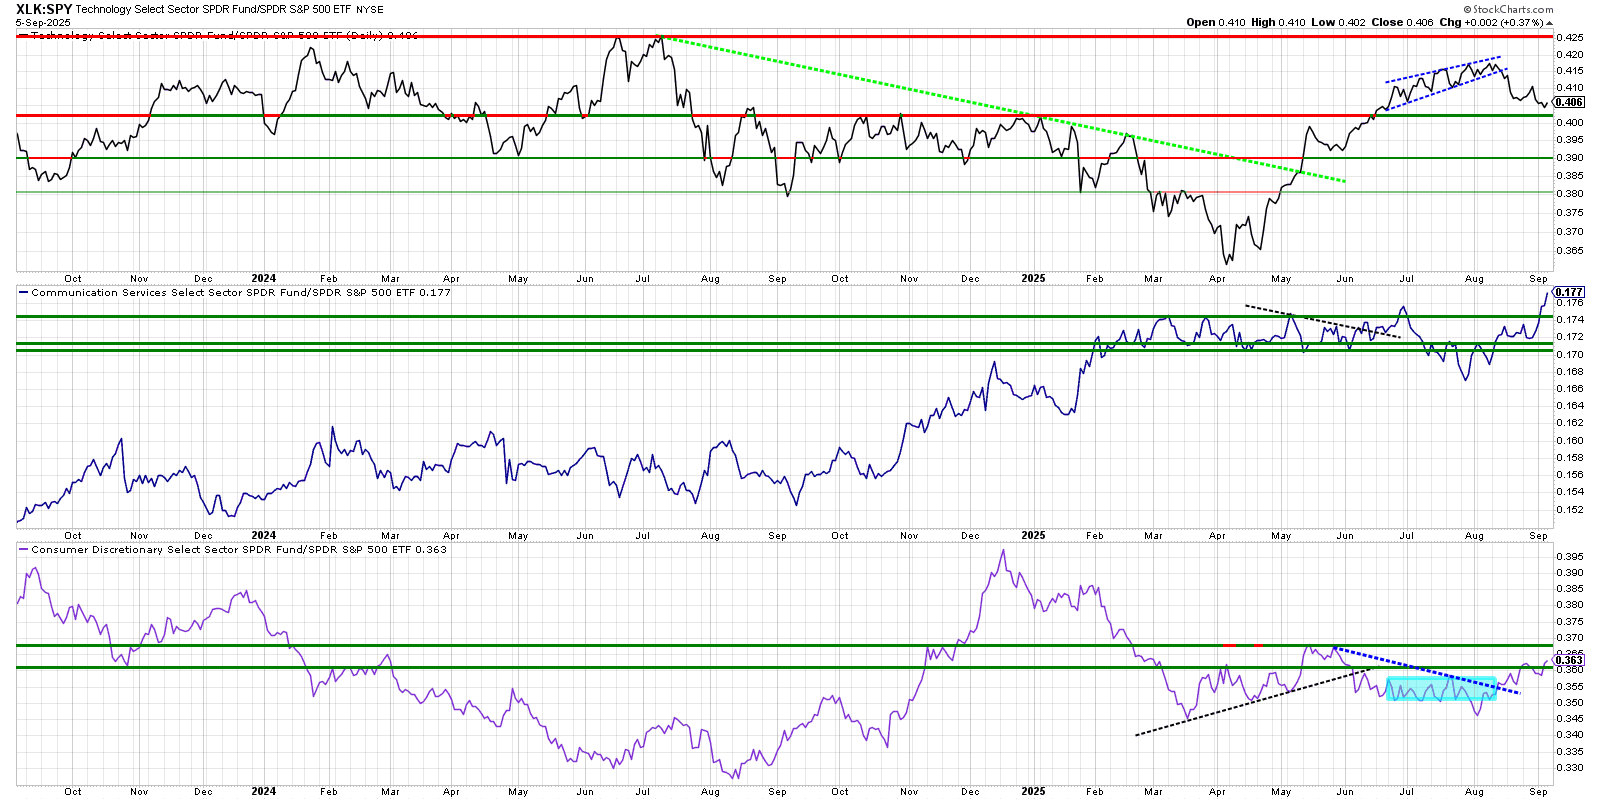
Task: Click the 2024 label on Technology panel axis
Action: coord(264,279)
